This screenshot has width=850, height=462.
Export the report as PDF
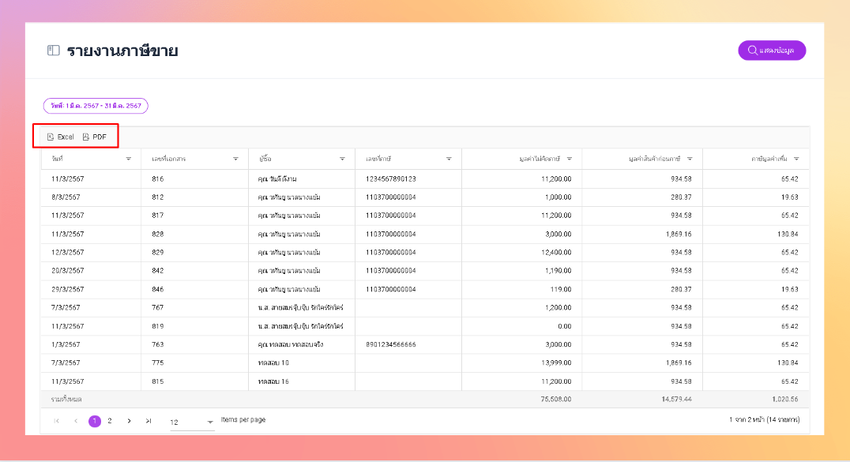point(94,137)
